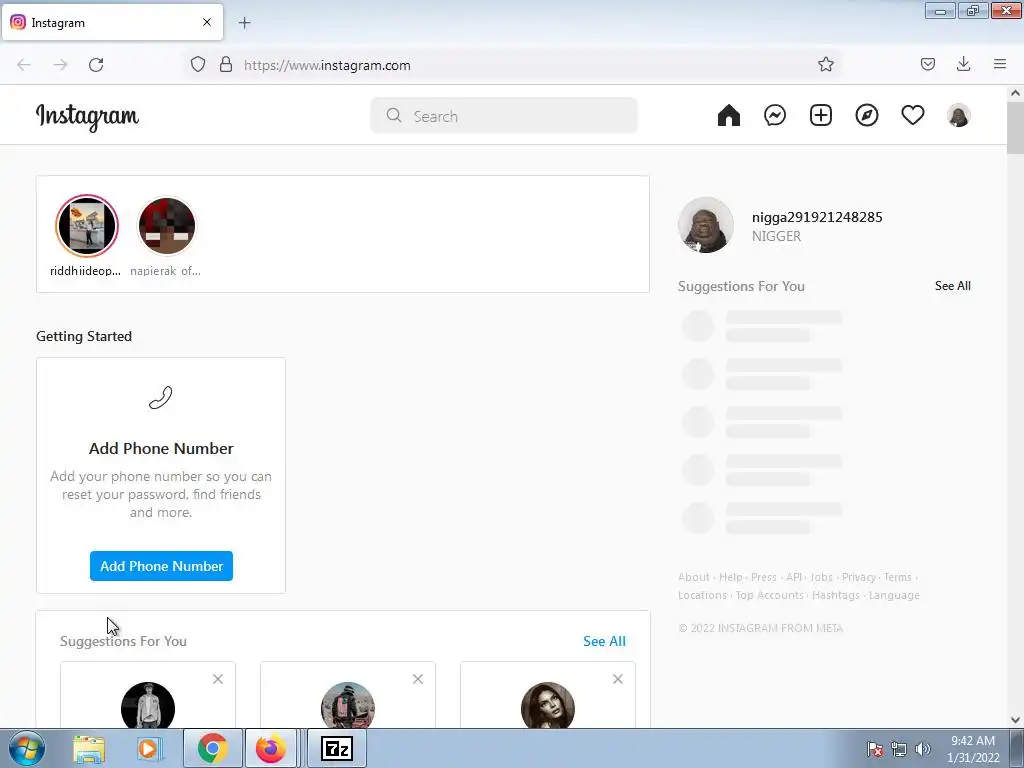Dismiss first suggested account card
This screenshot has width=1024, height=768.
coord(218,679)
